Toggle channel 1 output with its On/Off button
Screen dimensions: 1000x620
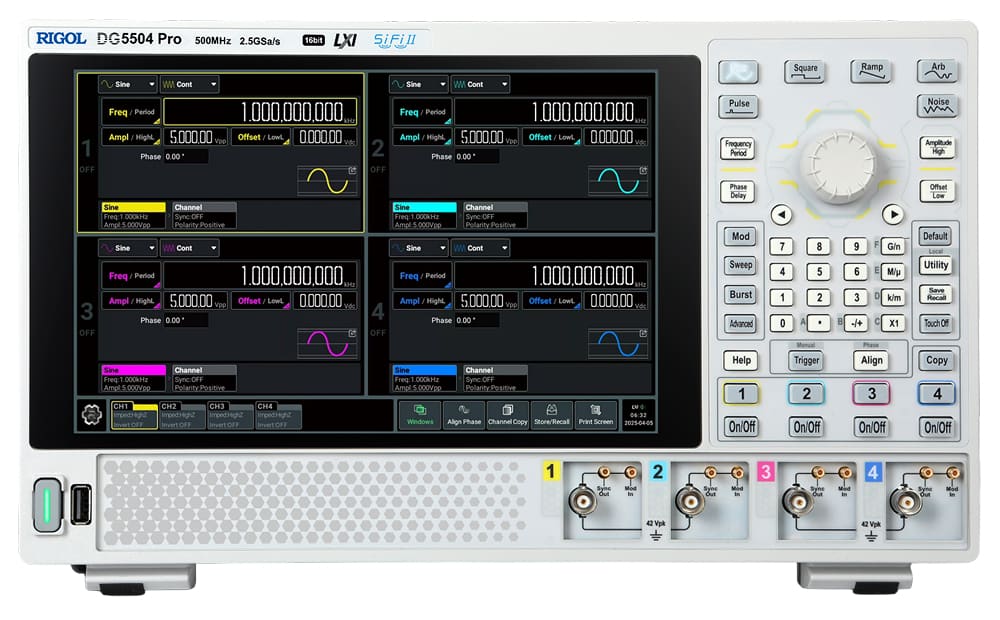(x=740, y=426)
